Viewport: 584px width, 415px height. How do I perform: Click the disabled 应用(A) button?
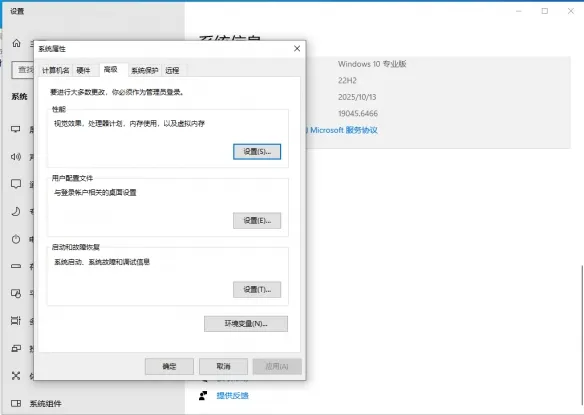277,367
